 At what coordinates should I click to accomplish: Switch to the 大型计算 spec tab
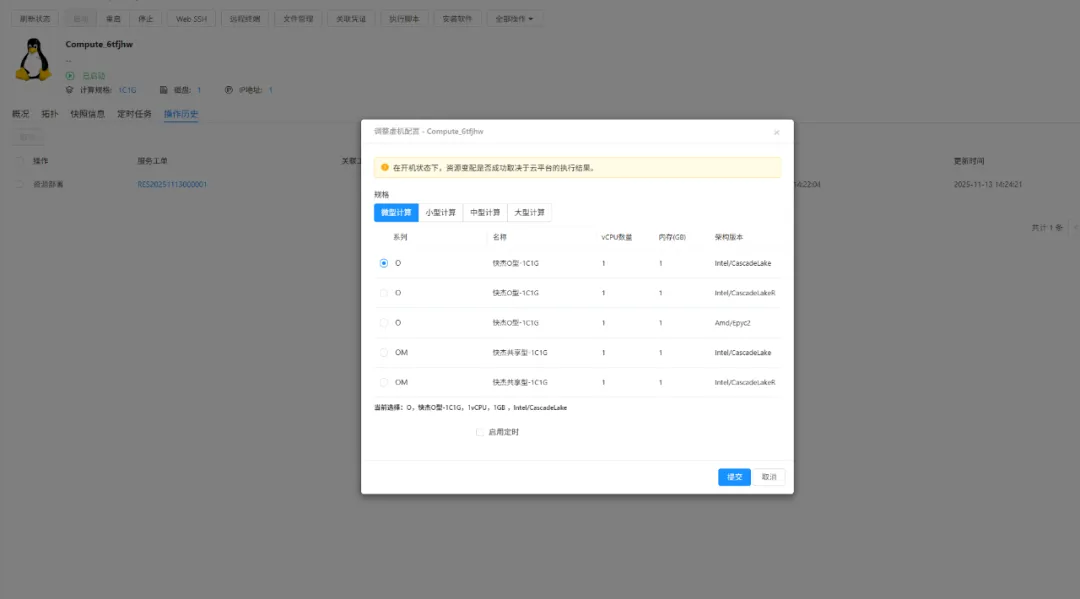(x=530, y=213)
